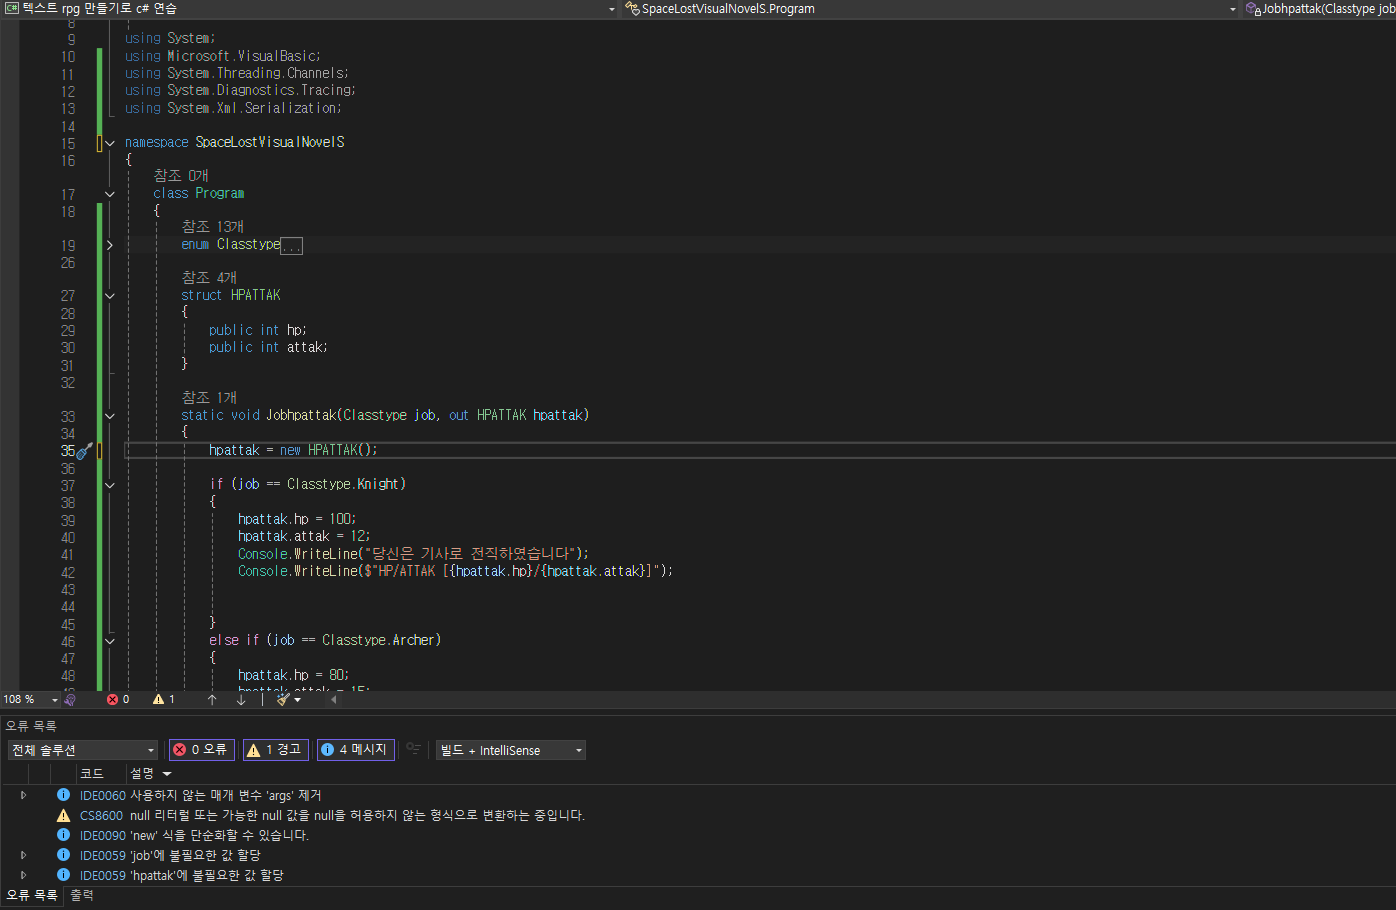Screen dimensions: 1396x910
Task: Click the collapsed '...' box after enum Classtype
Action: pyautogui.click(x=291, y=246)
